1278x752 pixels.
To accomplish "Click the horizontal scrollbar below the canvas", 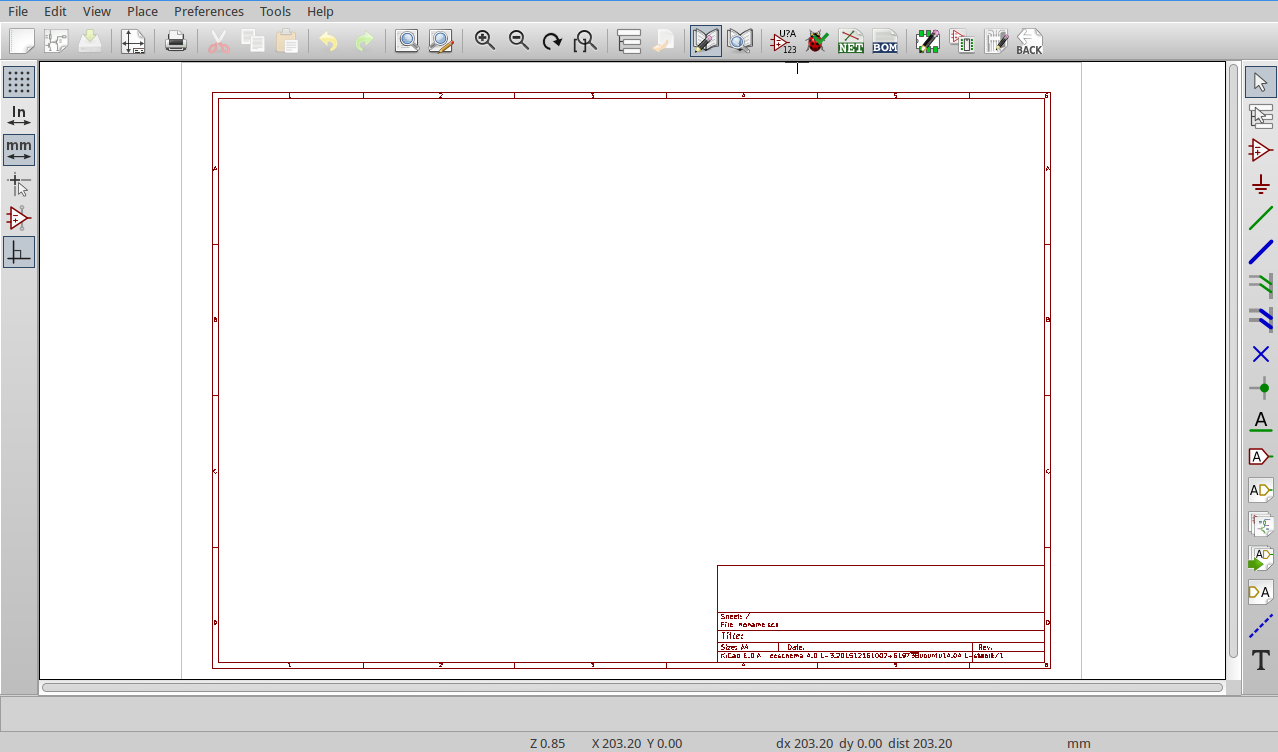I will (633, 687).
